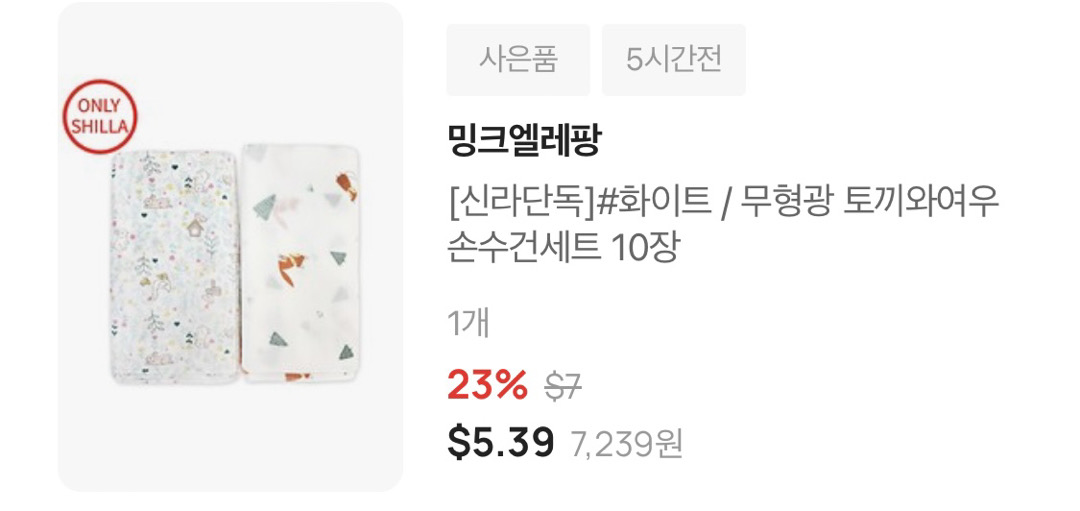Click the 손수건세트 10장 title line

click(563, 248)
